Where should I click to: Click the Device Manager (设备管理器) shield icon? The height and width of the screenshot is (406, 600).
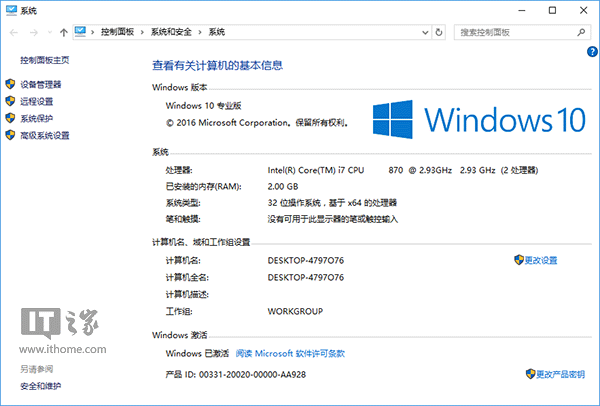11,85
